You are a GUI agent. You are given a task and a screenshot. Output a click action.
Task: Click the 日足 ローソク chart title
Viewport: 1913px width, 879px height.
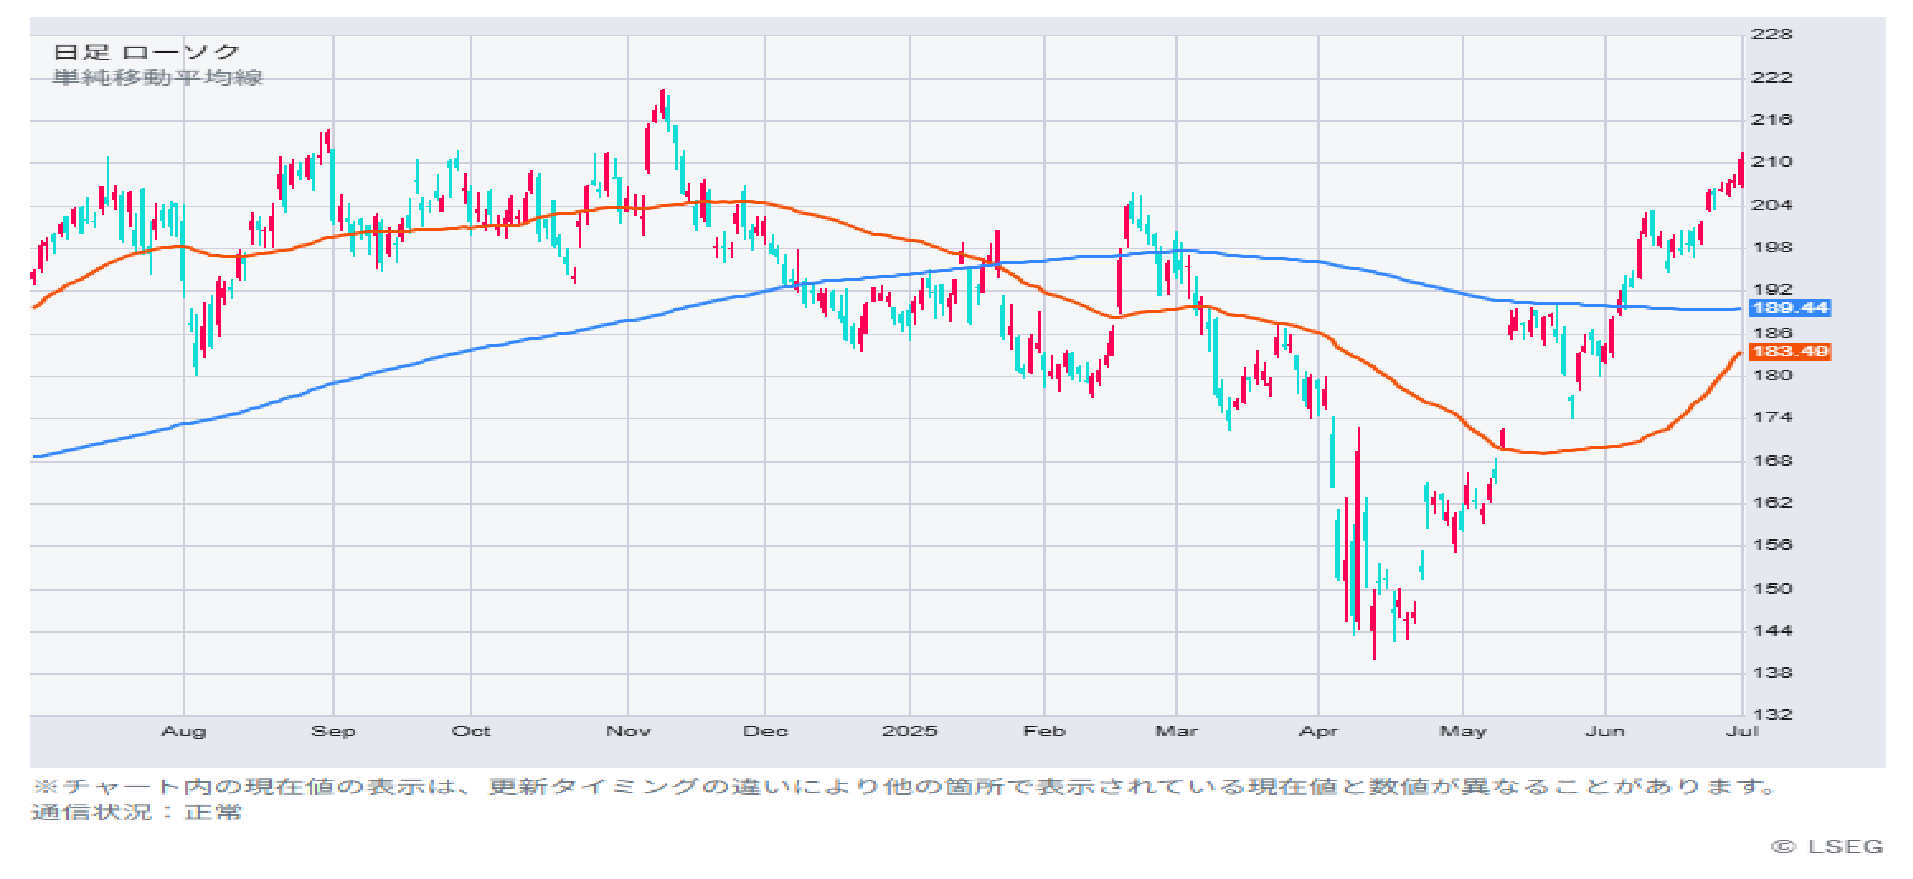click(146, 52)
